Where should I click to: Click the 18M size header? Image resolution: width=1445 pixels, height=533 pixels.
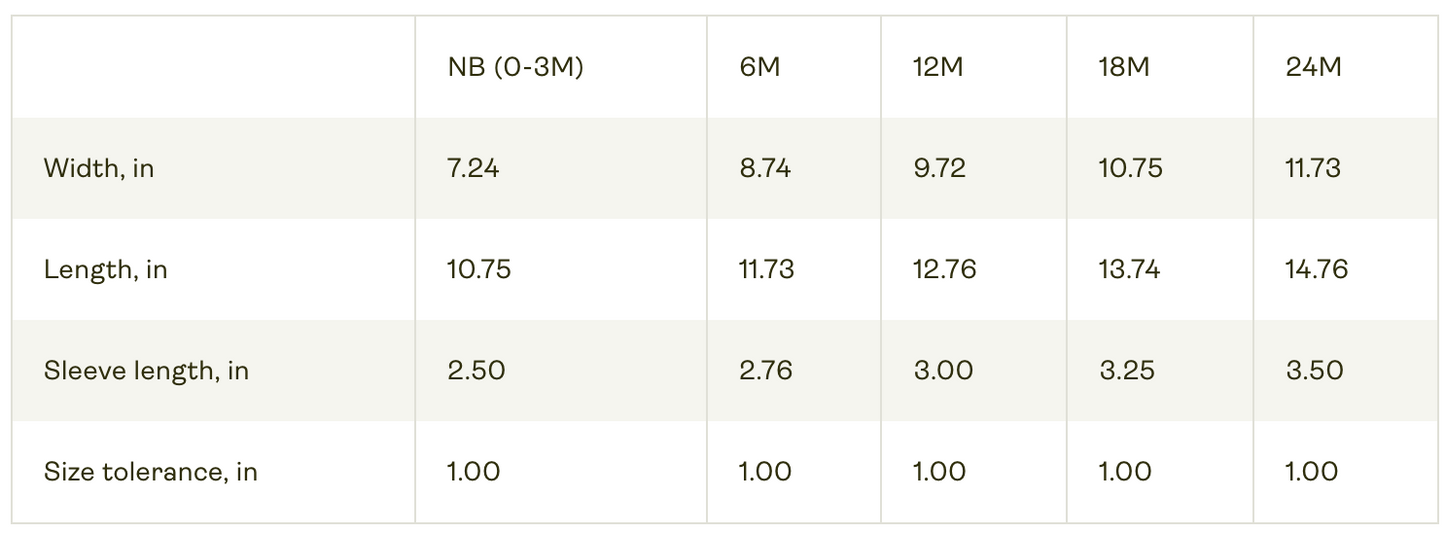tap(1124, 67)
